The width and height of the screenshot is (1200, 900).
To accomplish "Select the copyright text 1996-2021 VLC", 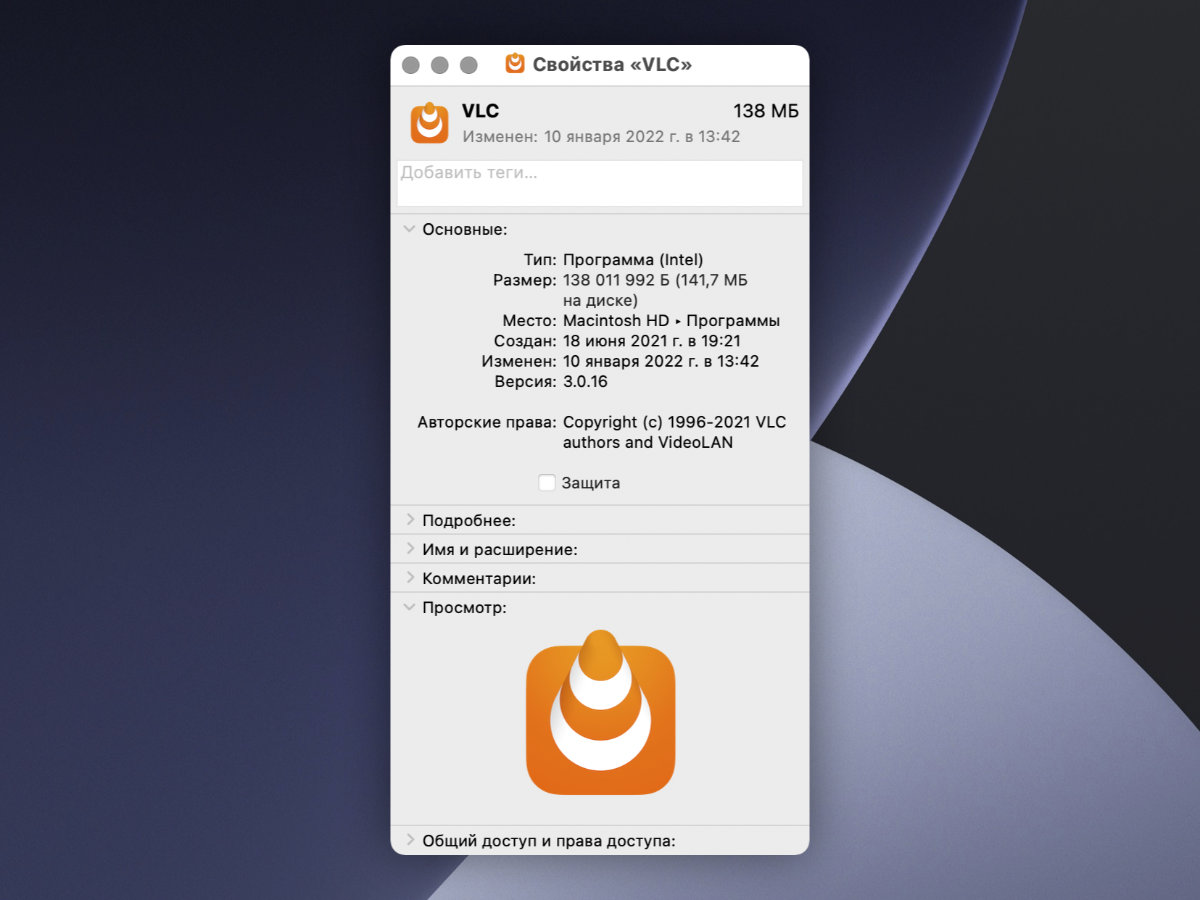I will (x=727, y=422).
